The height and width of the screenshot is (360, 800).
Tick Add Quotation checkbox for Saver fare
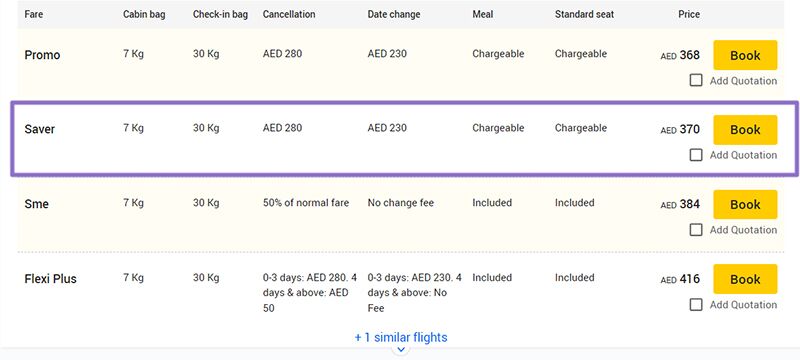(696, 155)
